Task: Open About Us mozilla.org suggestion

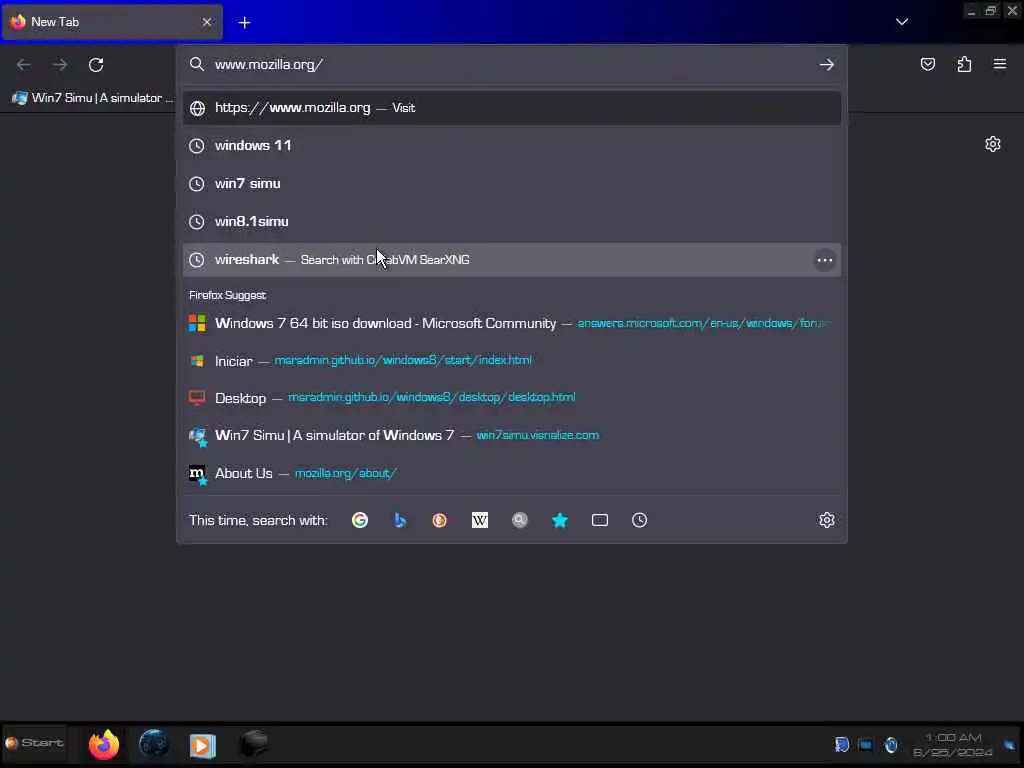Action: pyautogui.click(x=512, y=473)
